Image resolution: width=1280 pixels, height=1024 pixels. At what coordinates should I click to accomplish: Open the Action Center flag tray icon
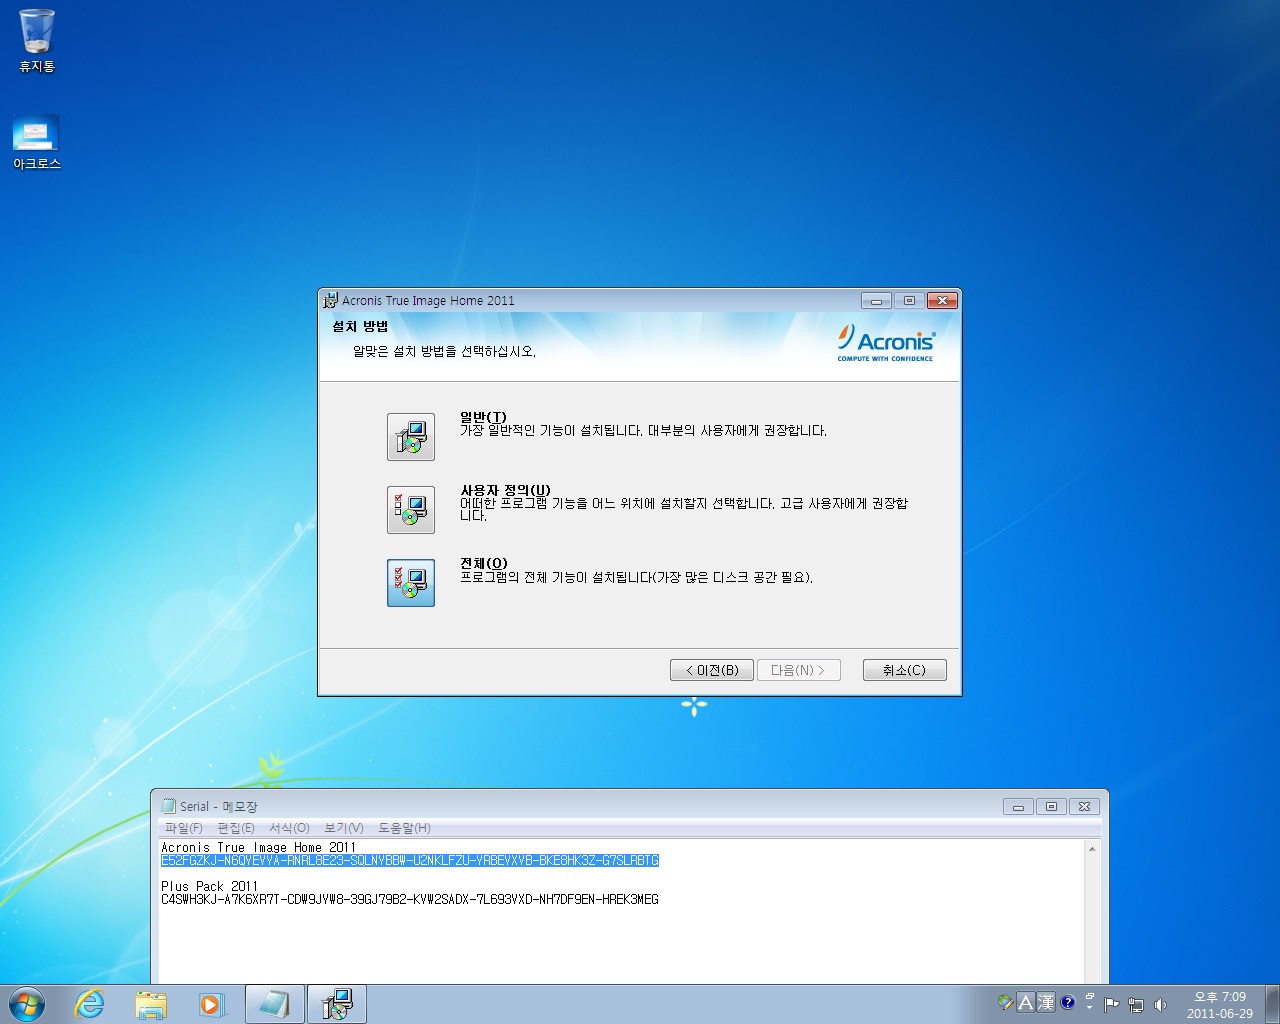[1112, 1005]
